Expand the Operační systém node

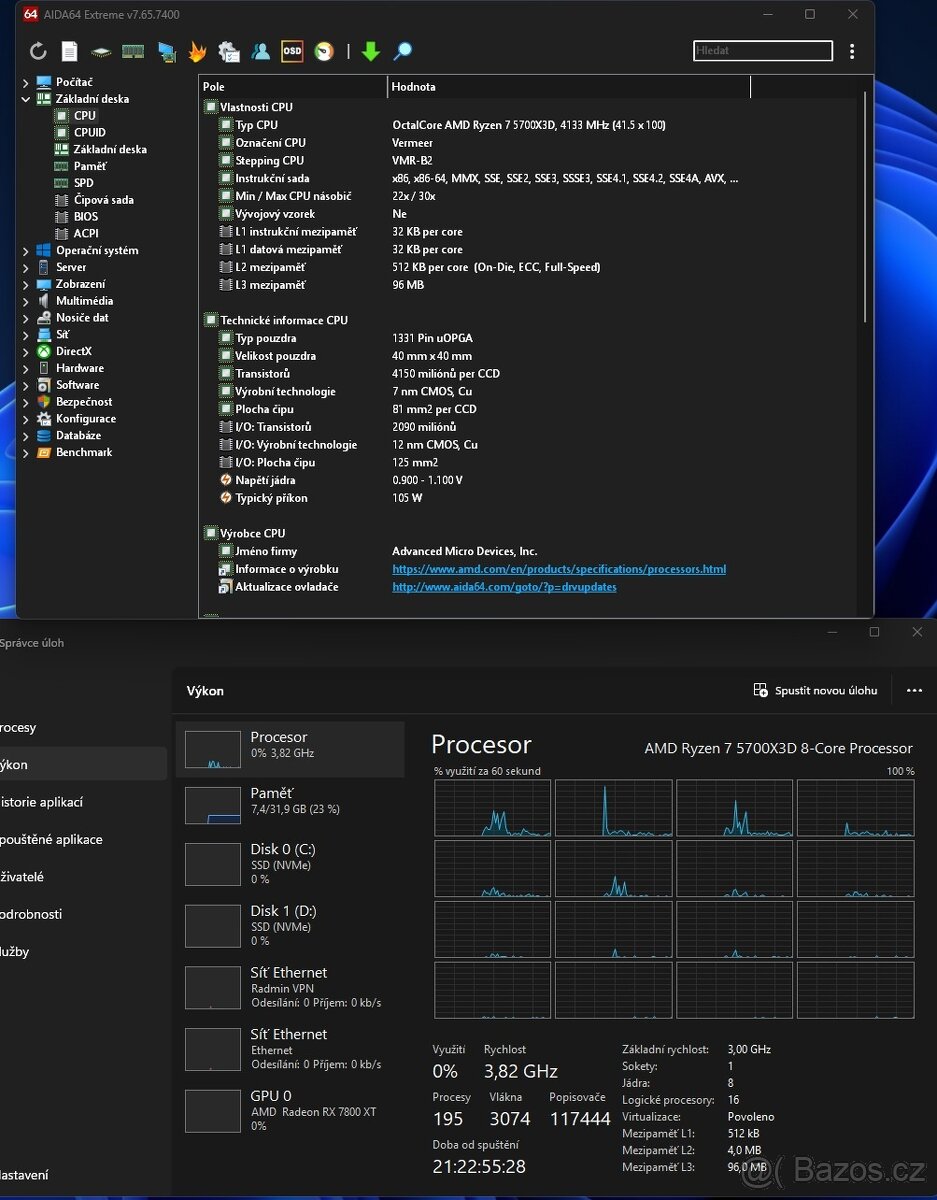click(x=26, y=251)
